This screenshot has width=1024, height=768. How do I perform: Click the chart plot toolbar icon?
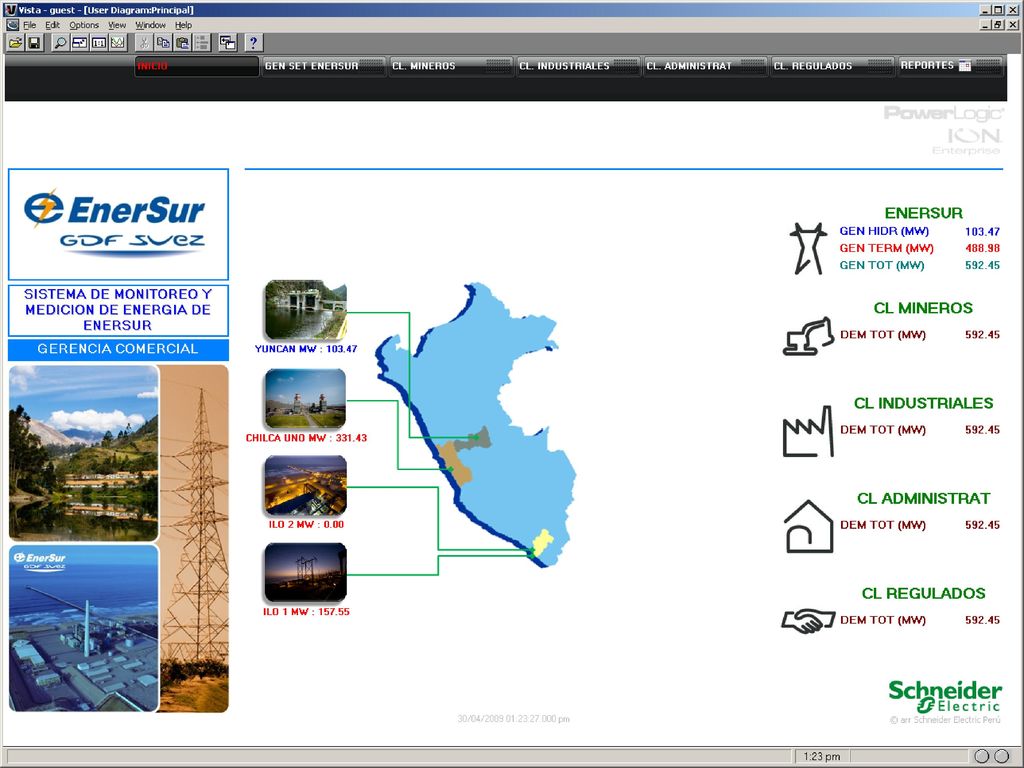tap(118, 43)
